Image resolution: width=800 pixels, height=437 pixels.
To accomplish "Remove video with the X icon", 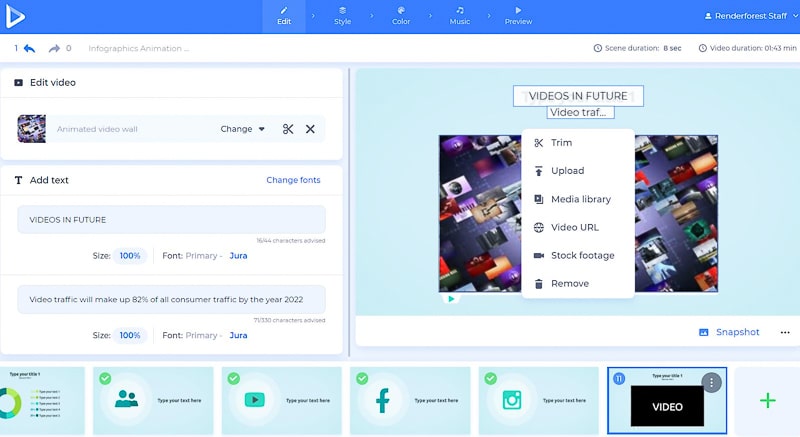I will pyautogui.click(x=310, y=129).
